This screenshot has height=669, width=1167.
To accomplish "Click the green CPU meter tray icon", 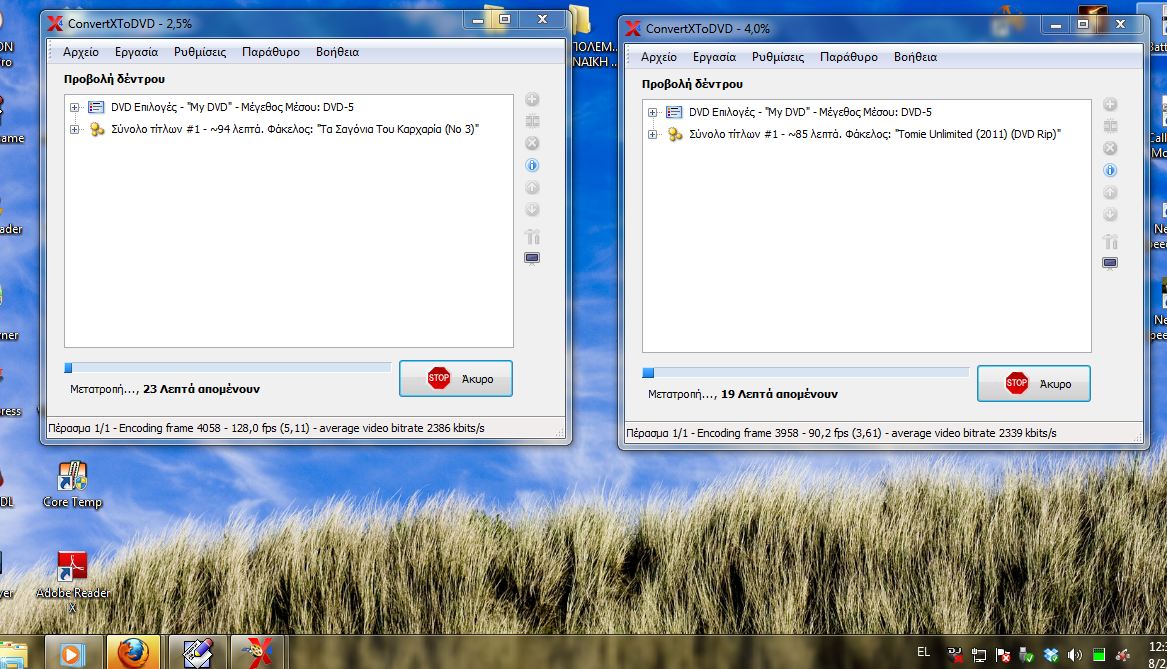I will 1099,655.
